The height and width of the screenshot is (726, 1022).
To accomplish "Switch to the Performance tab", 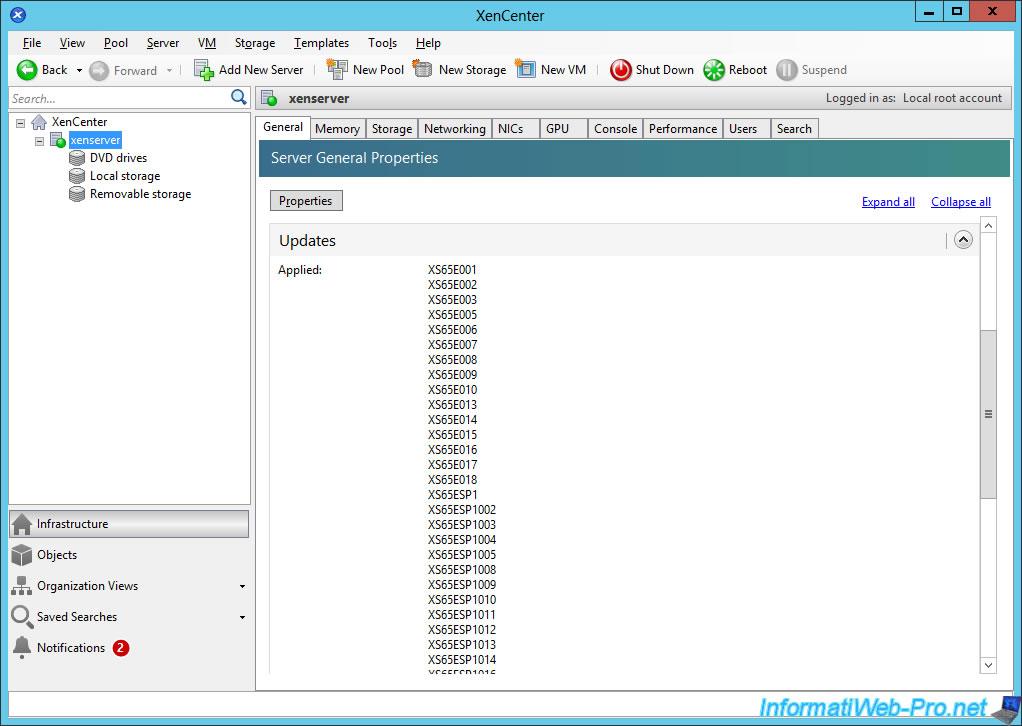I will tap(683, 129).
